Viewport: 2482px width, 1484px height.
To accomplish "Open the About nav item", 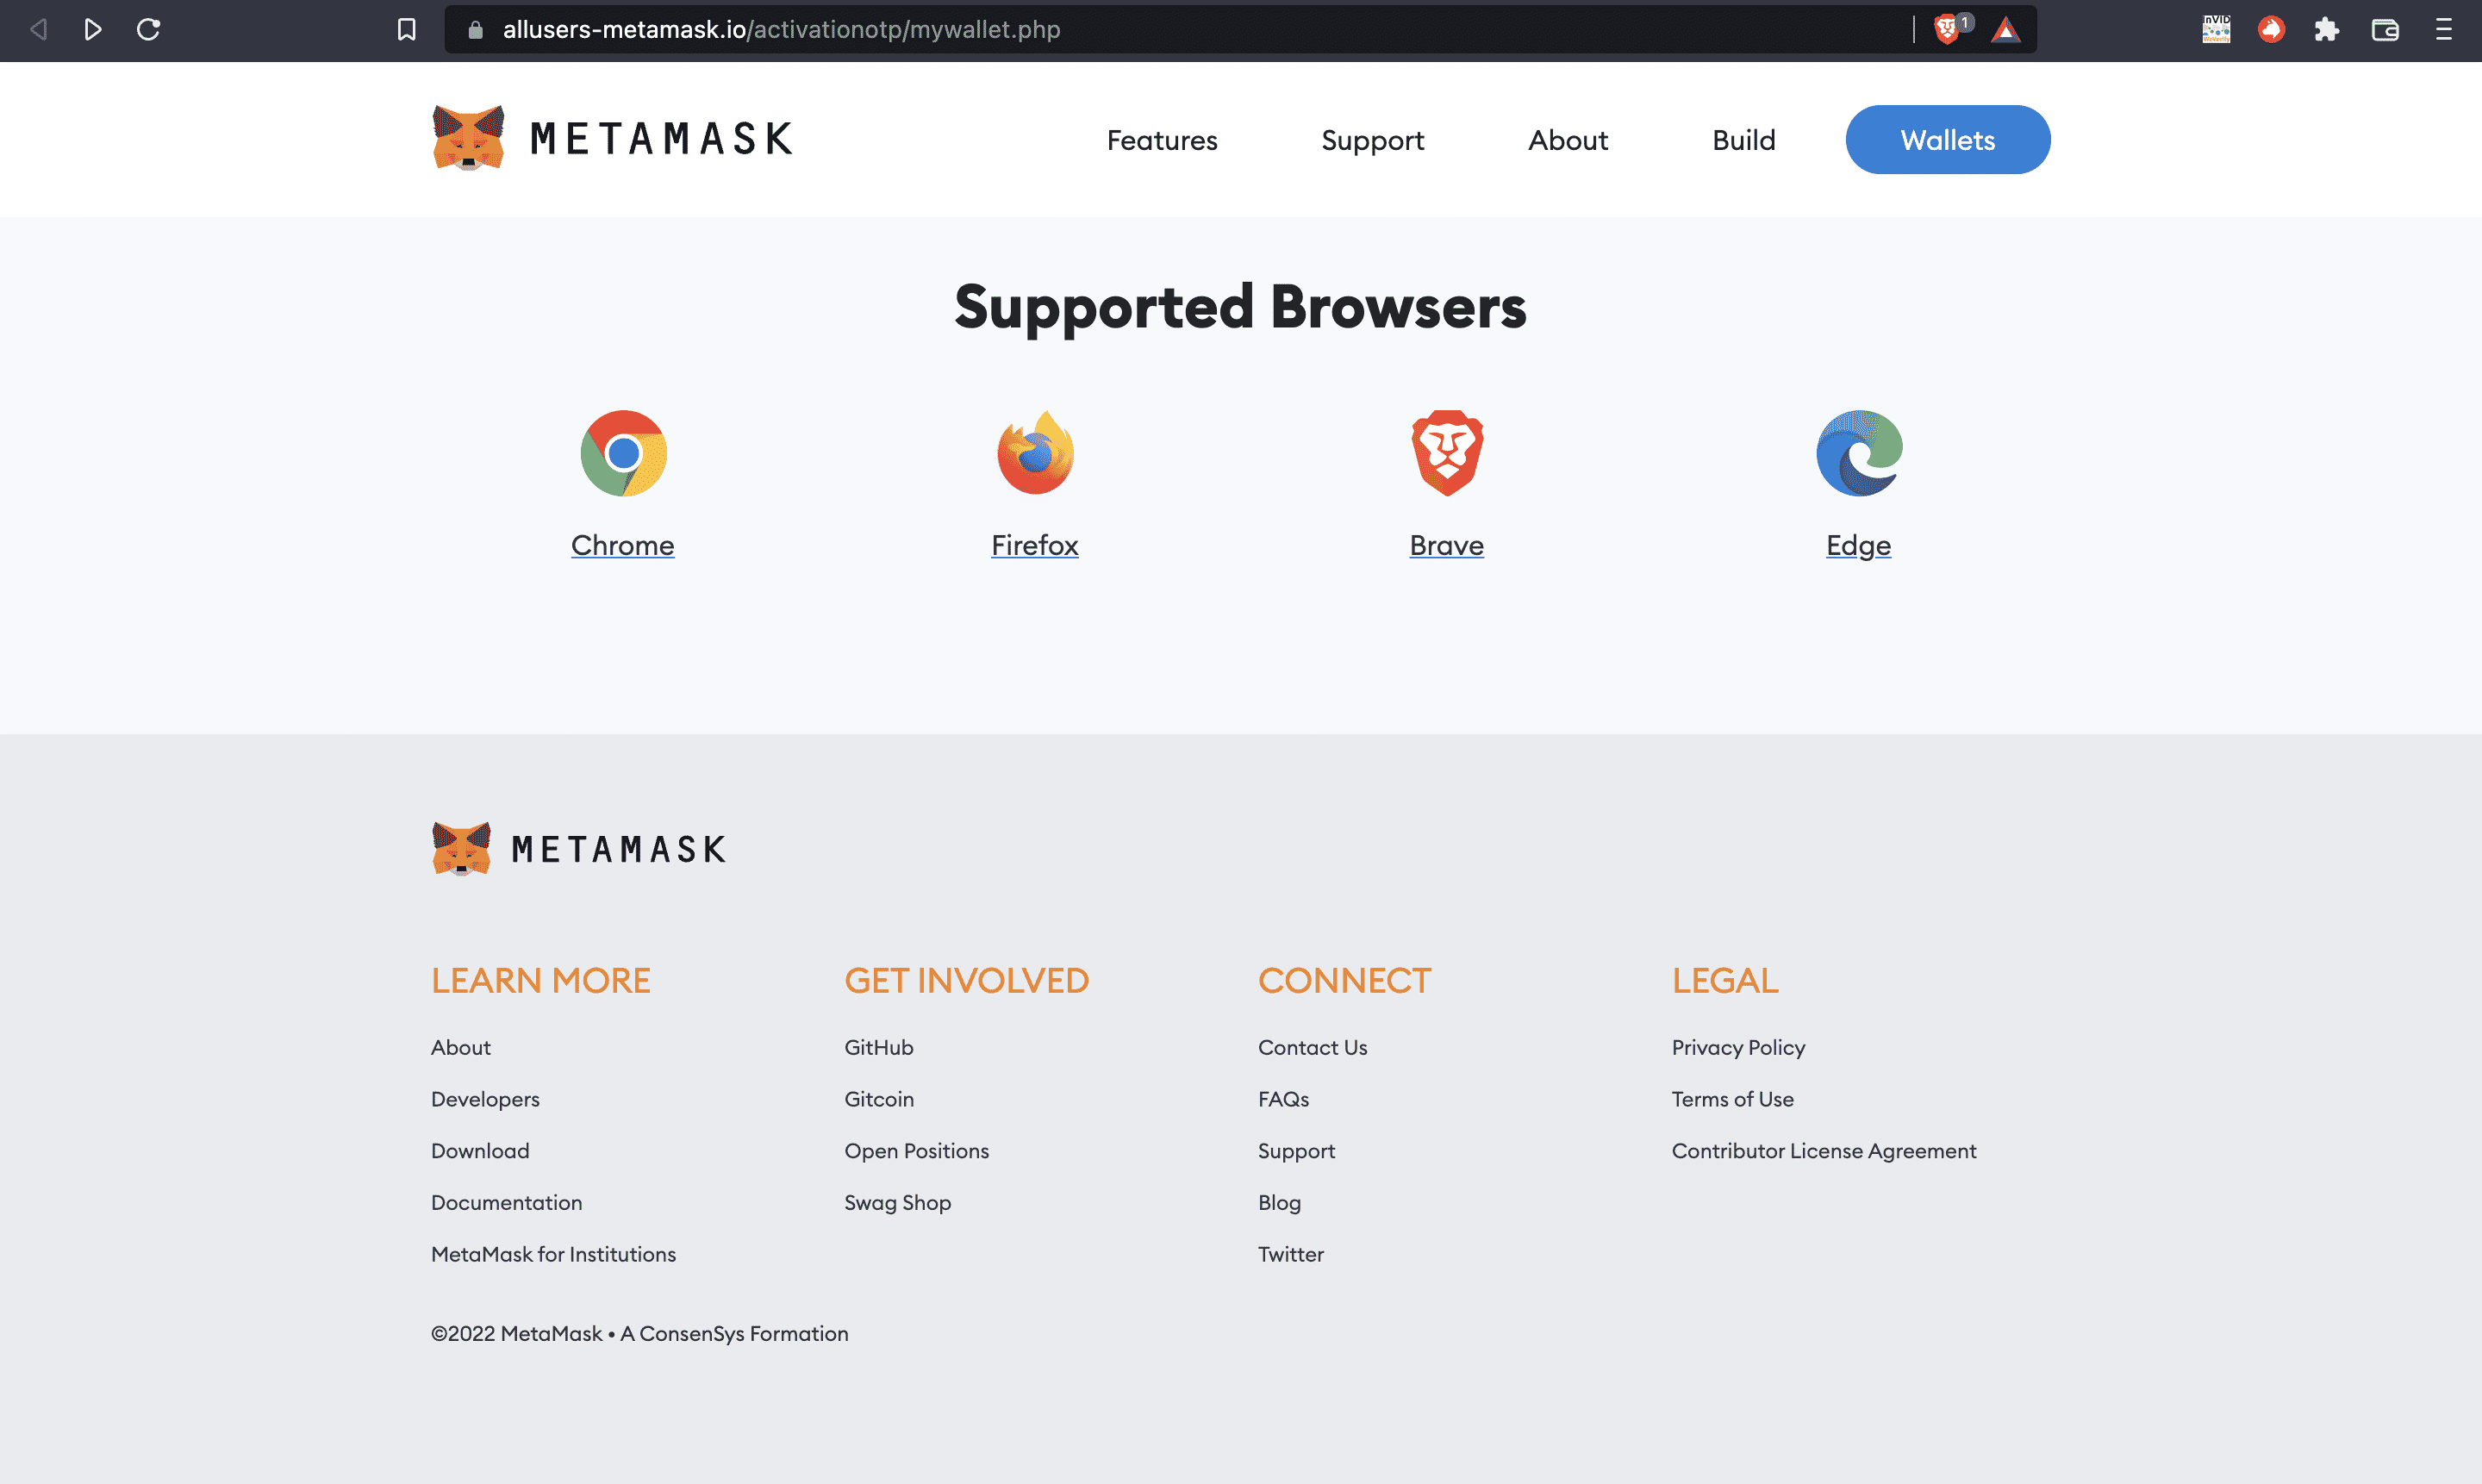I will pyautogui.click(x=1568, y=140).
